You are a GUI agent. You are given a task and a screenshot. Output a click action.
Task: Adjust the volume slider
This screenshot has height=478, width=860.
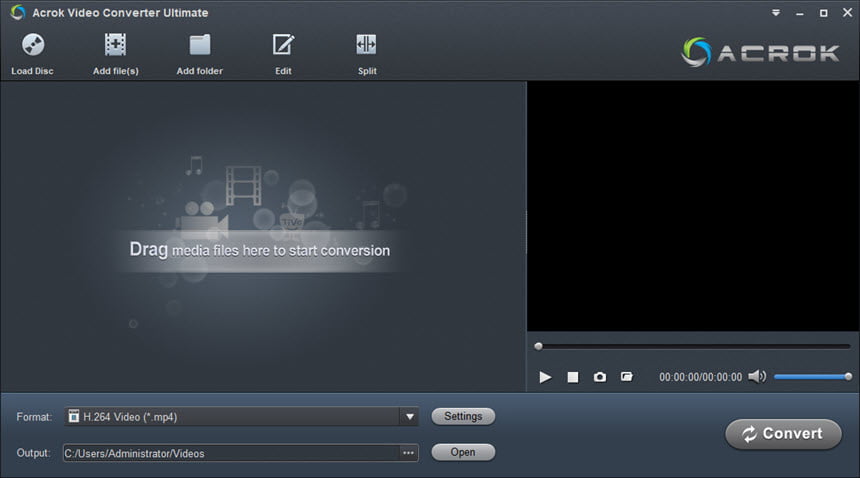tap(812, 377)
